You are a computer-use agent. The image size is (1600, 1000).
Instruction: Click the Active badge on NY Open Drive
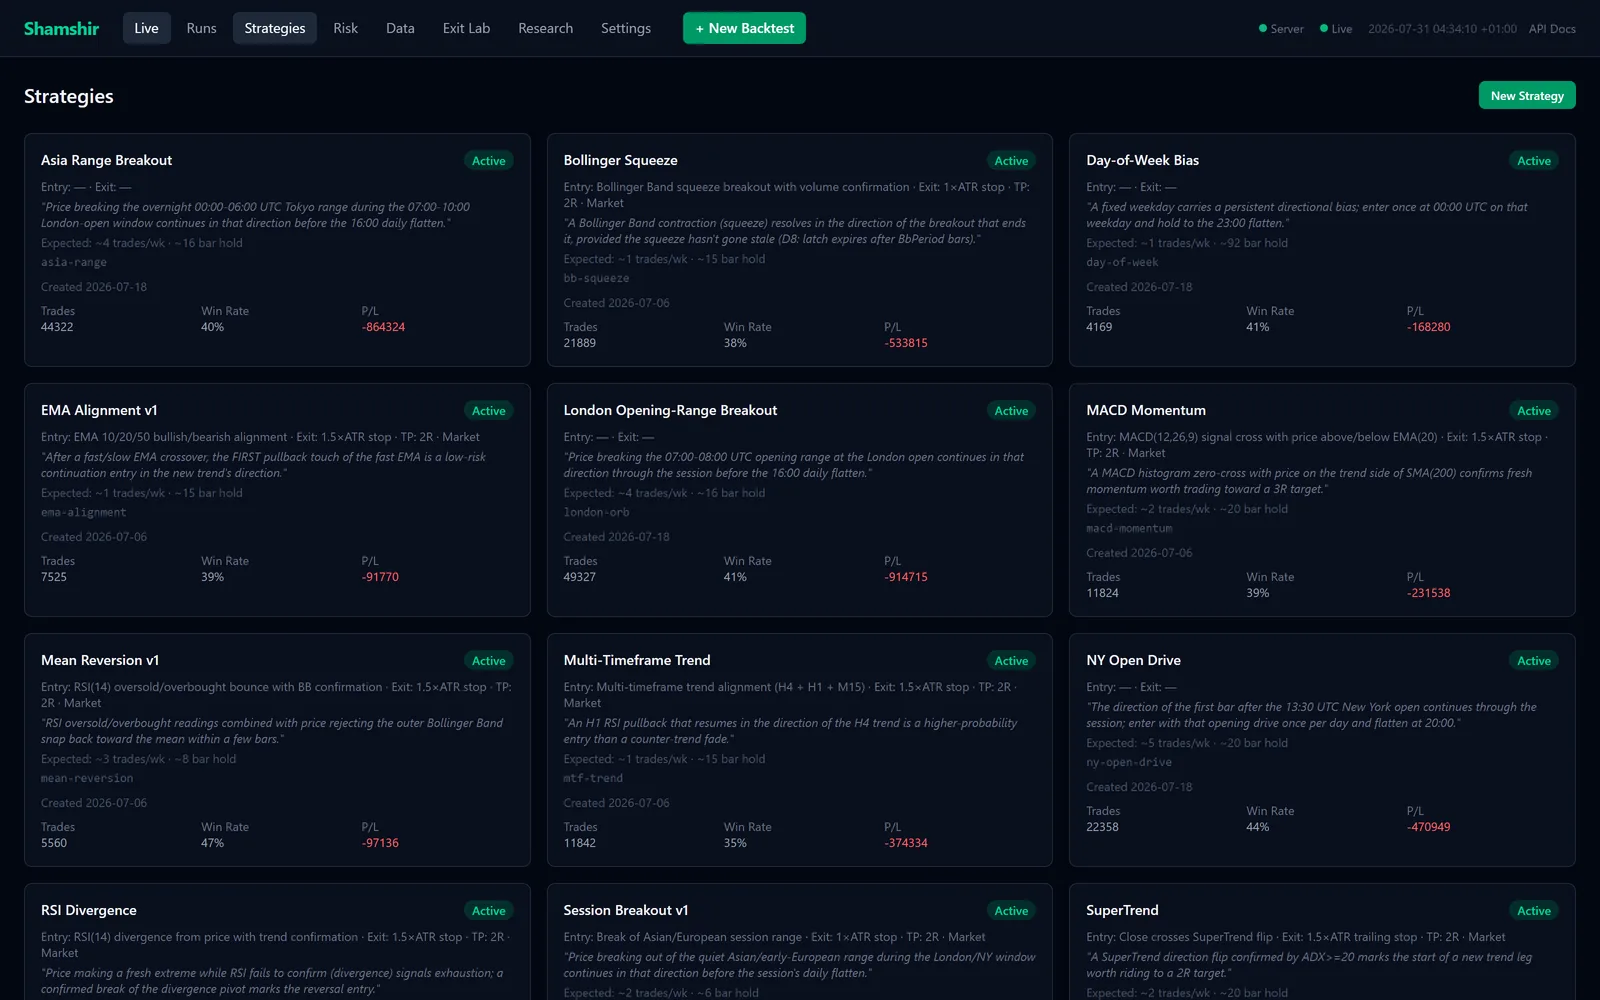[x=1534, y=660]
